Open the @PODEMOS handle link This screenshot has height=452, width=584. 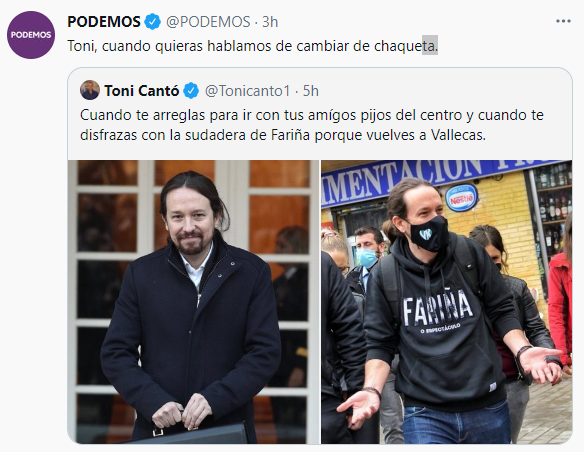coord(208,22)
